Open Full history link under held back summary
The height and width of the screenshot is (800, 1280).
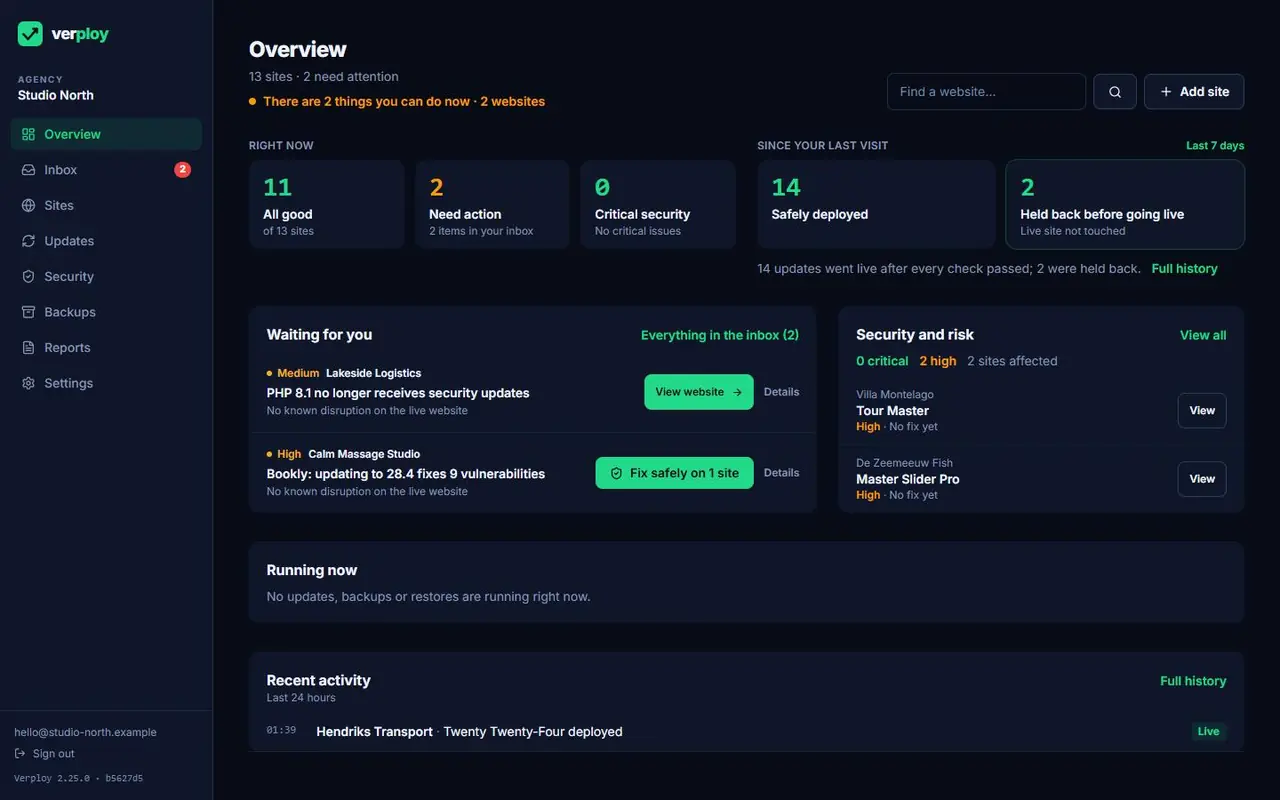(x=1184, y=269)
